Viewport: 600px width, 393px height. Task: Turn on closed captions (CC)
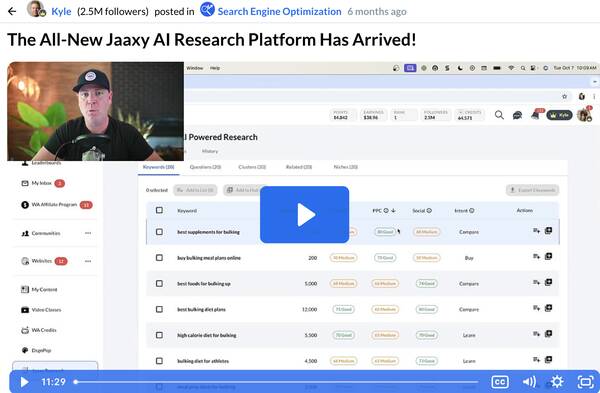(x=500, y=382)
